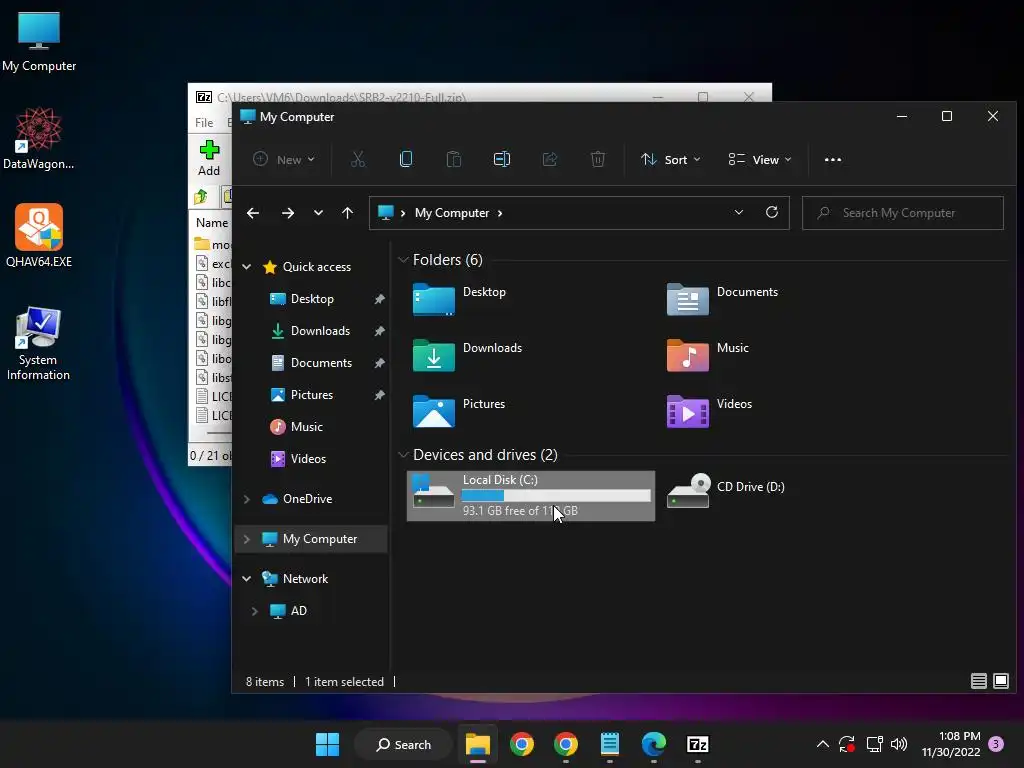Open Microsoft Edge from taskbar

coord(654,744)
